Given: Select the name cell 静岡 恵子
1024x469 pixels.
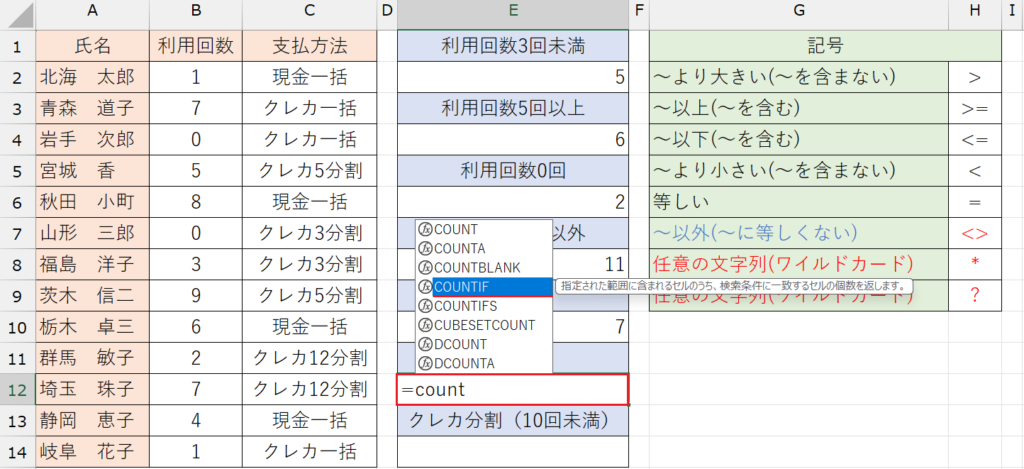Looking at the screenshot, I should click(93, 421).
